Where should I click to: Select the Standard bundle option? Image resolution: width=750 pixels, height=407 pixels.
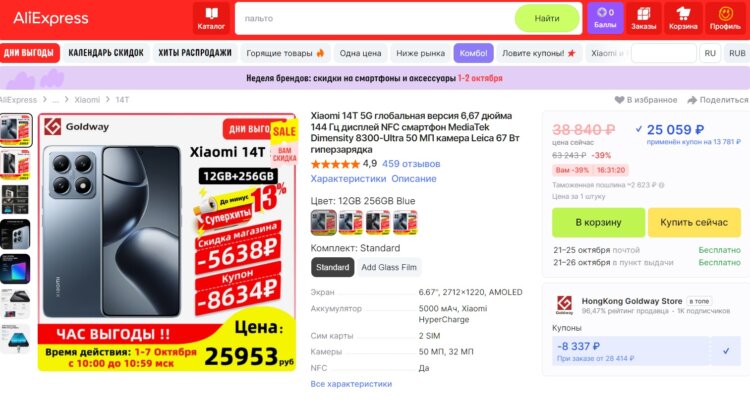(332, 267)
